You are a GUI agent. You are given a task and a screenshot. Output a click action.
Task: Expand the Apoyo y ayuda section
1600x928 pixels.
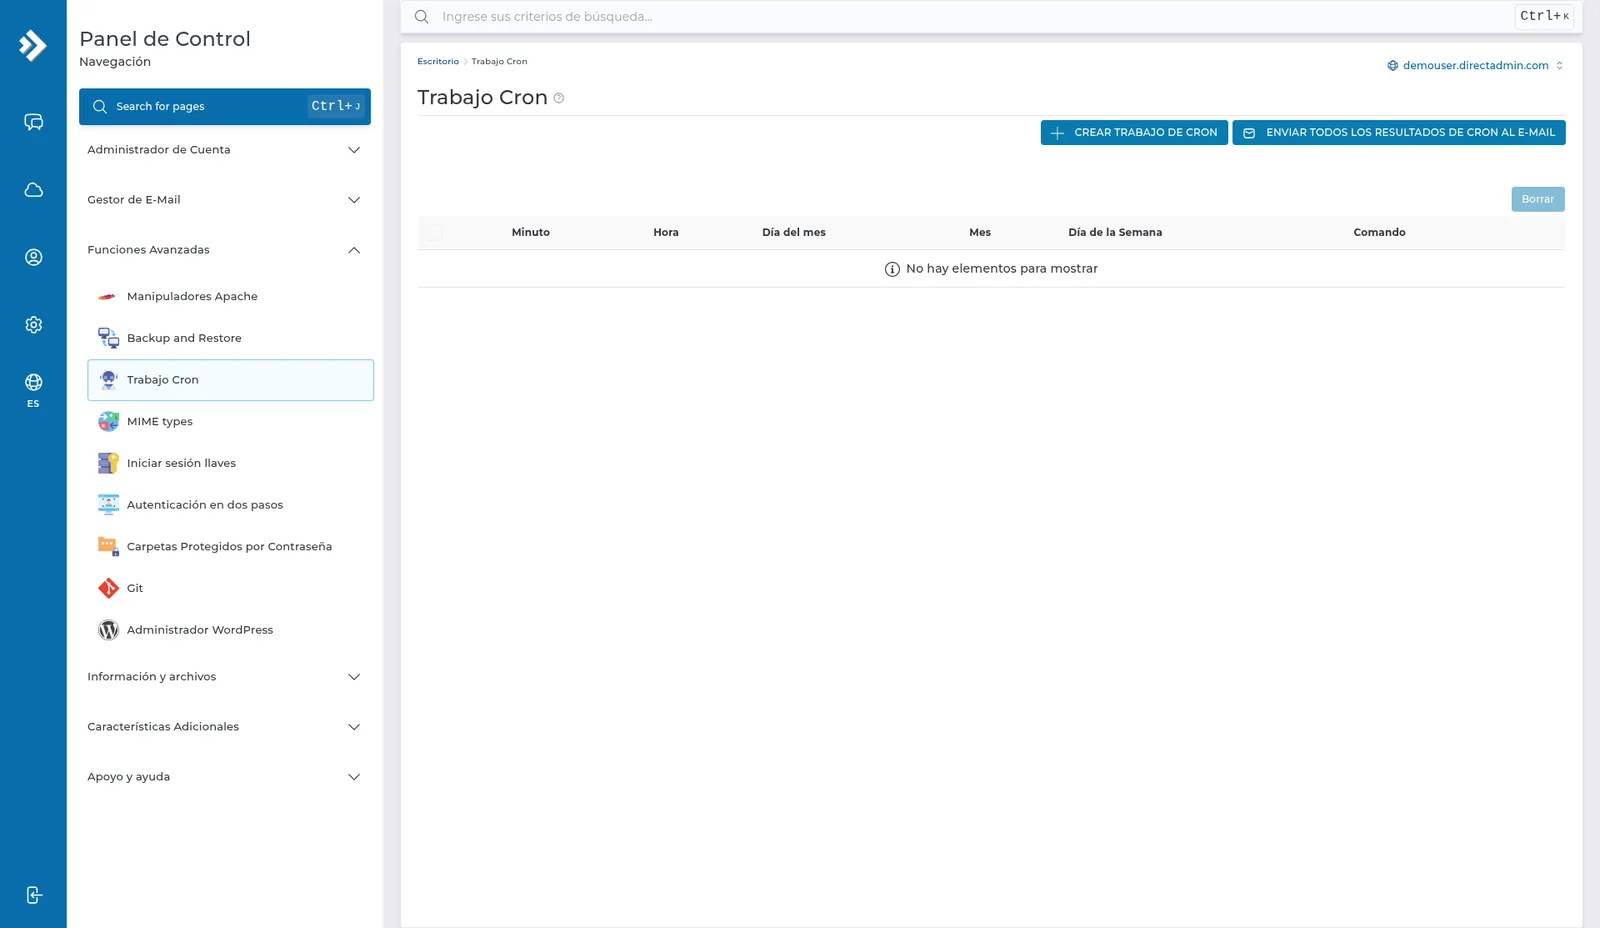[225, 777]
